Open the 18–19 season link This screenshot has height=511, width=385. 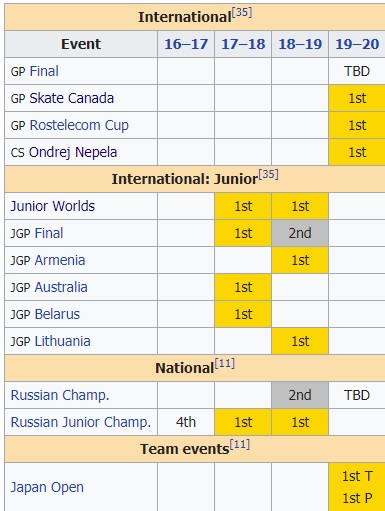pyautogui.click(x=300, y=44)
